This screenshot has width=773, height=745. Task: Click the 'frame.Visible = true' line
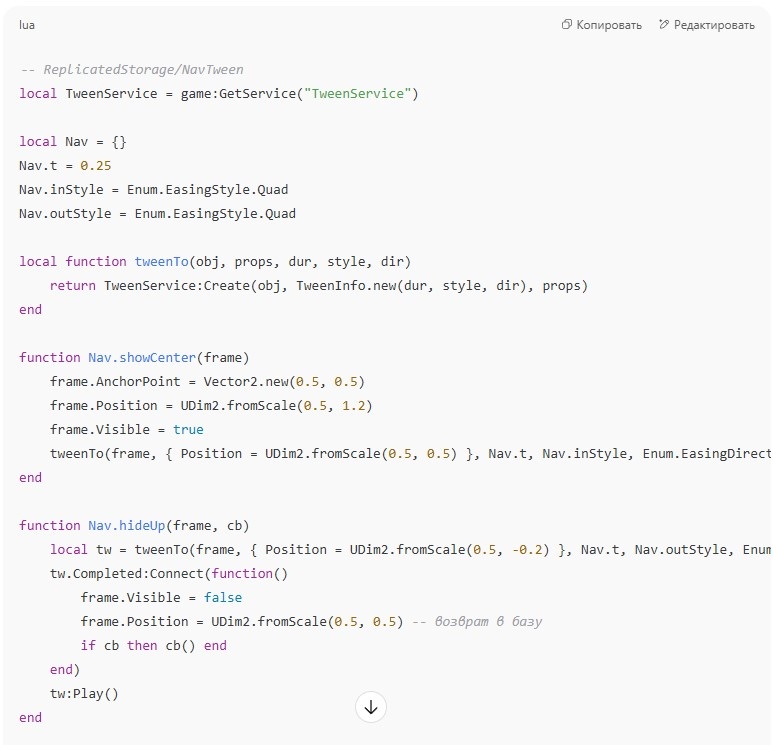tap(127, 429)
